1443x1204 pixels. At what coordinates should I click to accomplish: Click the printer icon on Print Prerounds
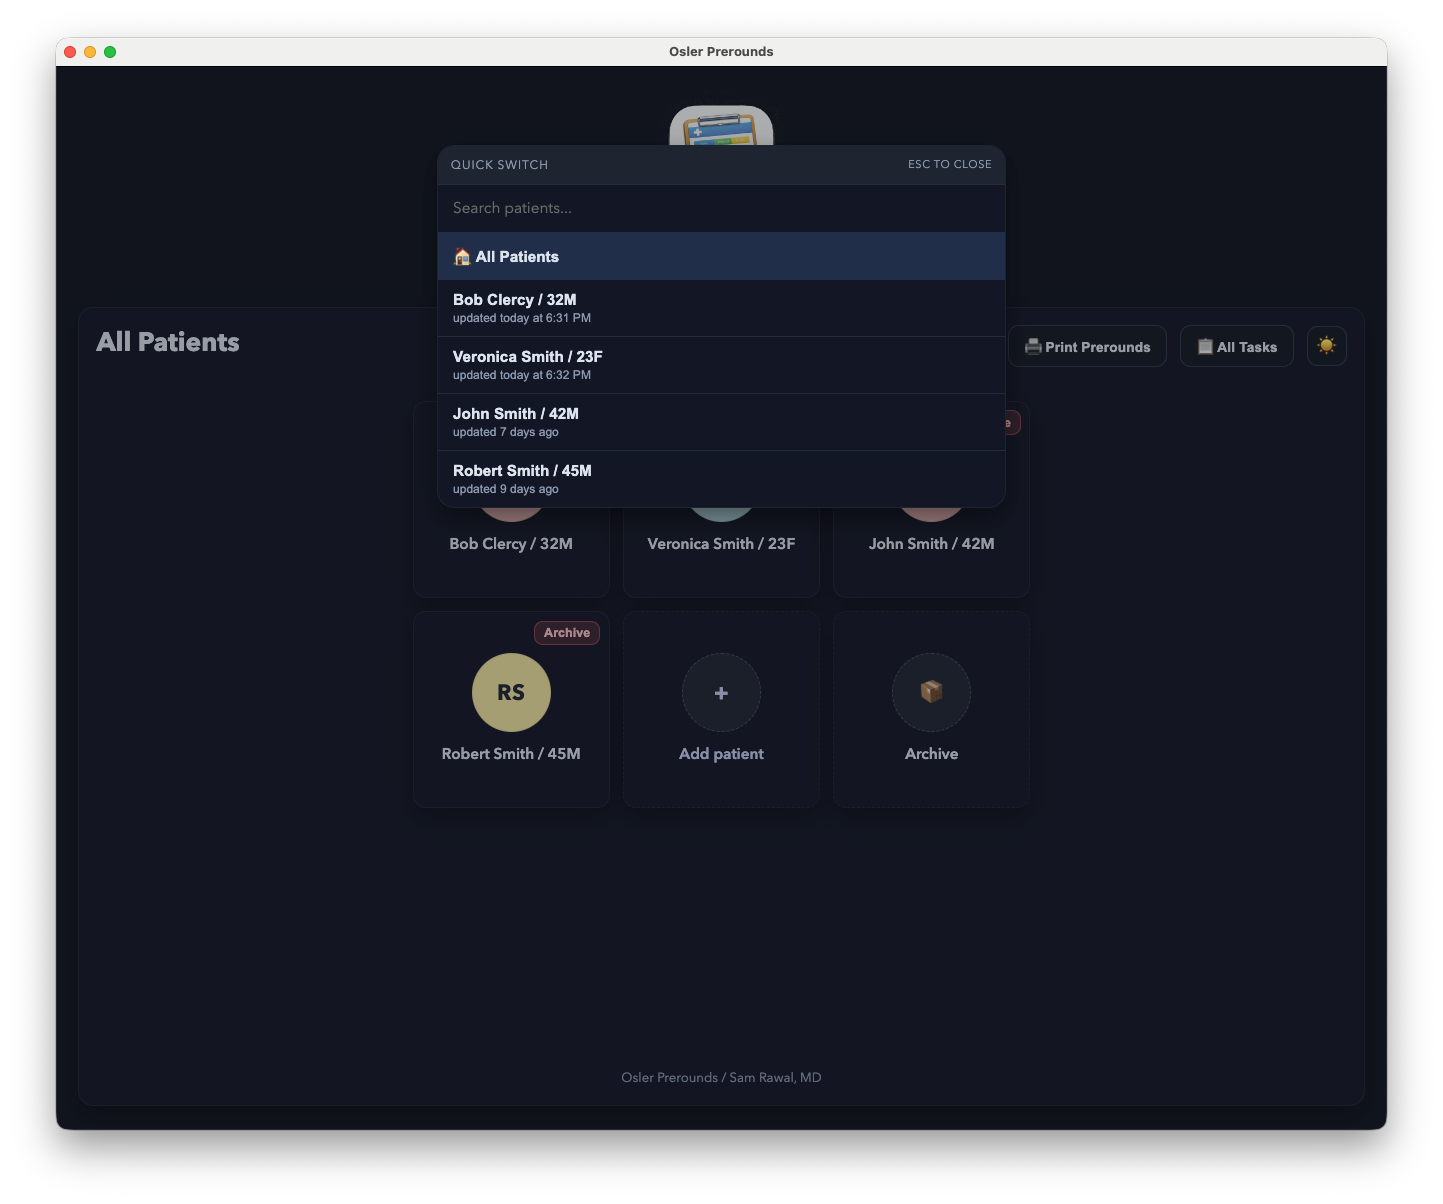pos(1032,346)
